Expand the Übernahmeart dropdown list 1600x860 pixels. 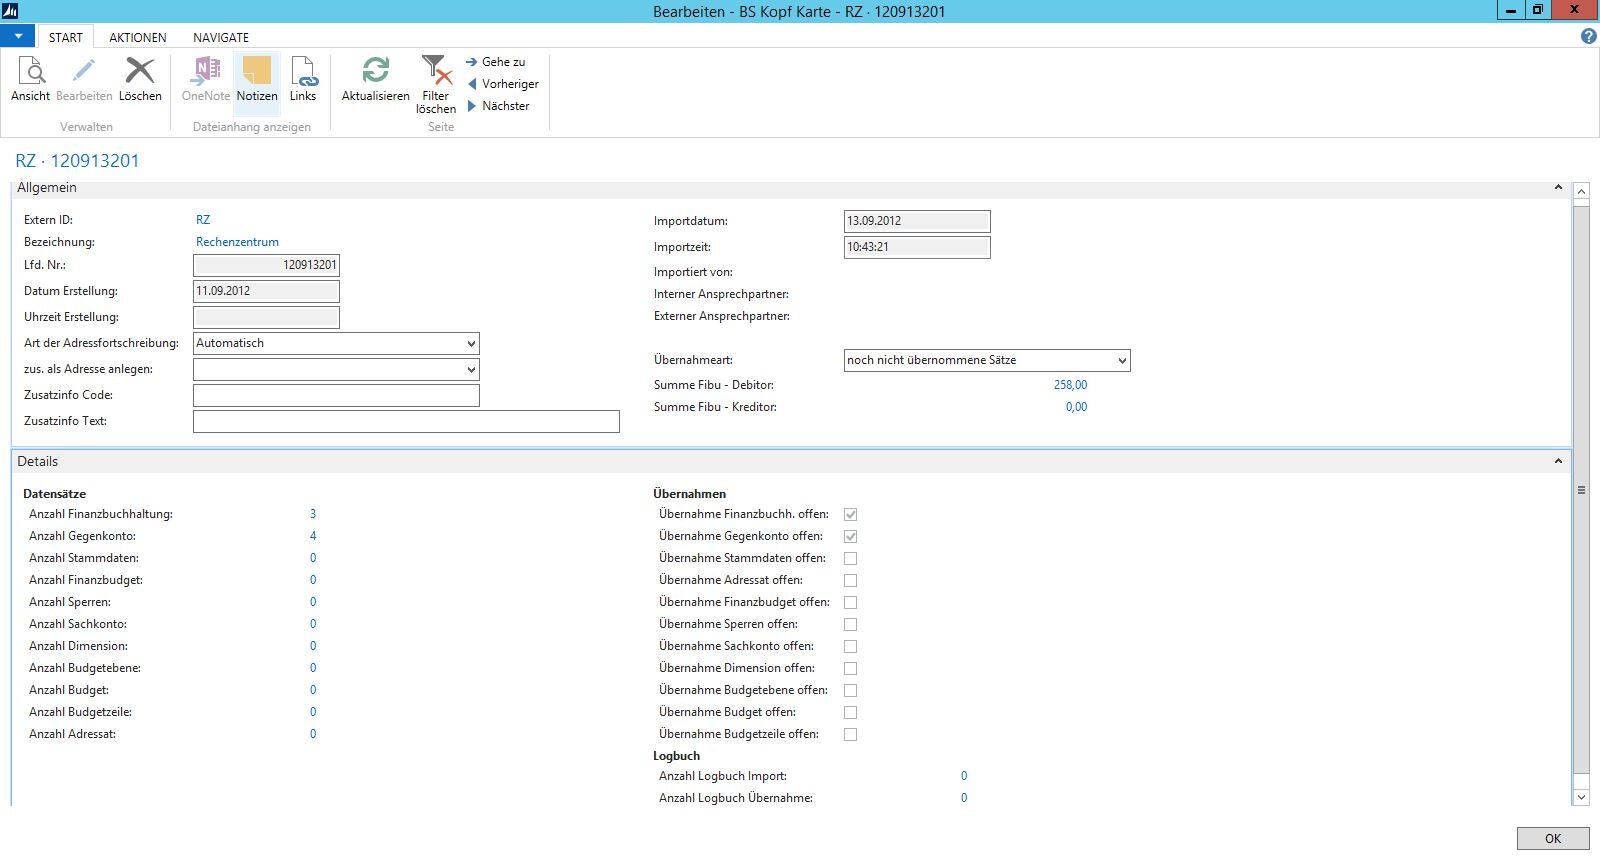pos(1122,360)
